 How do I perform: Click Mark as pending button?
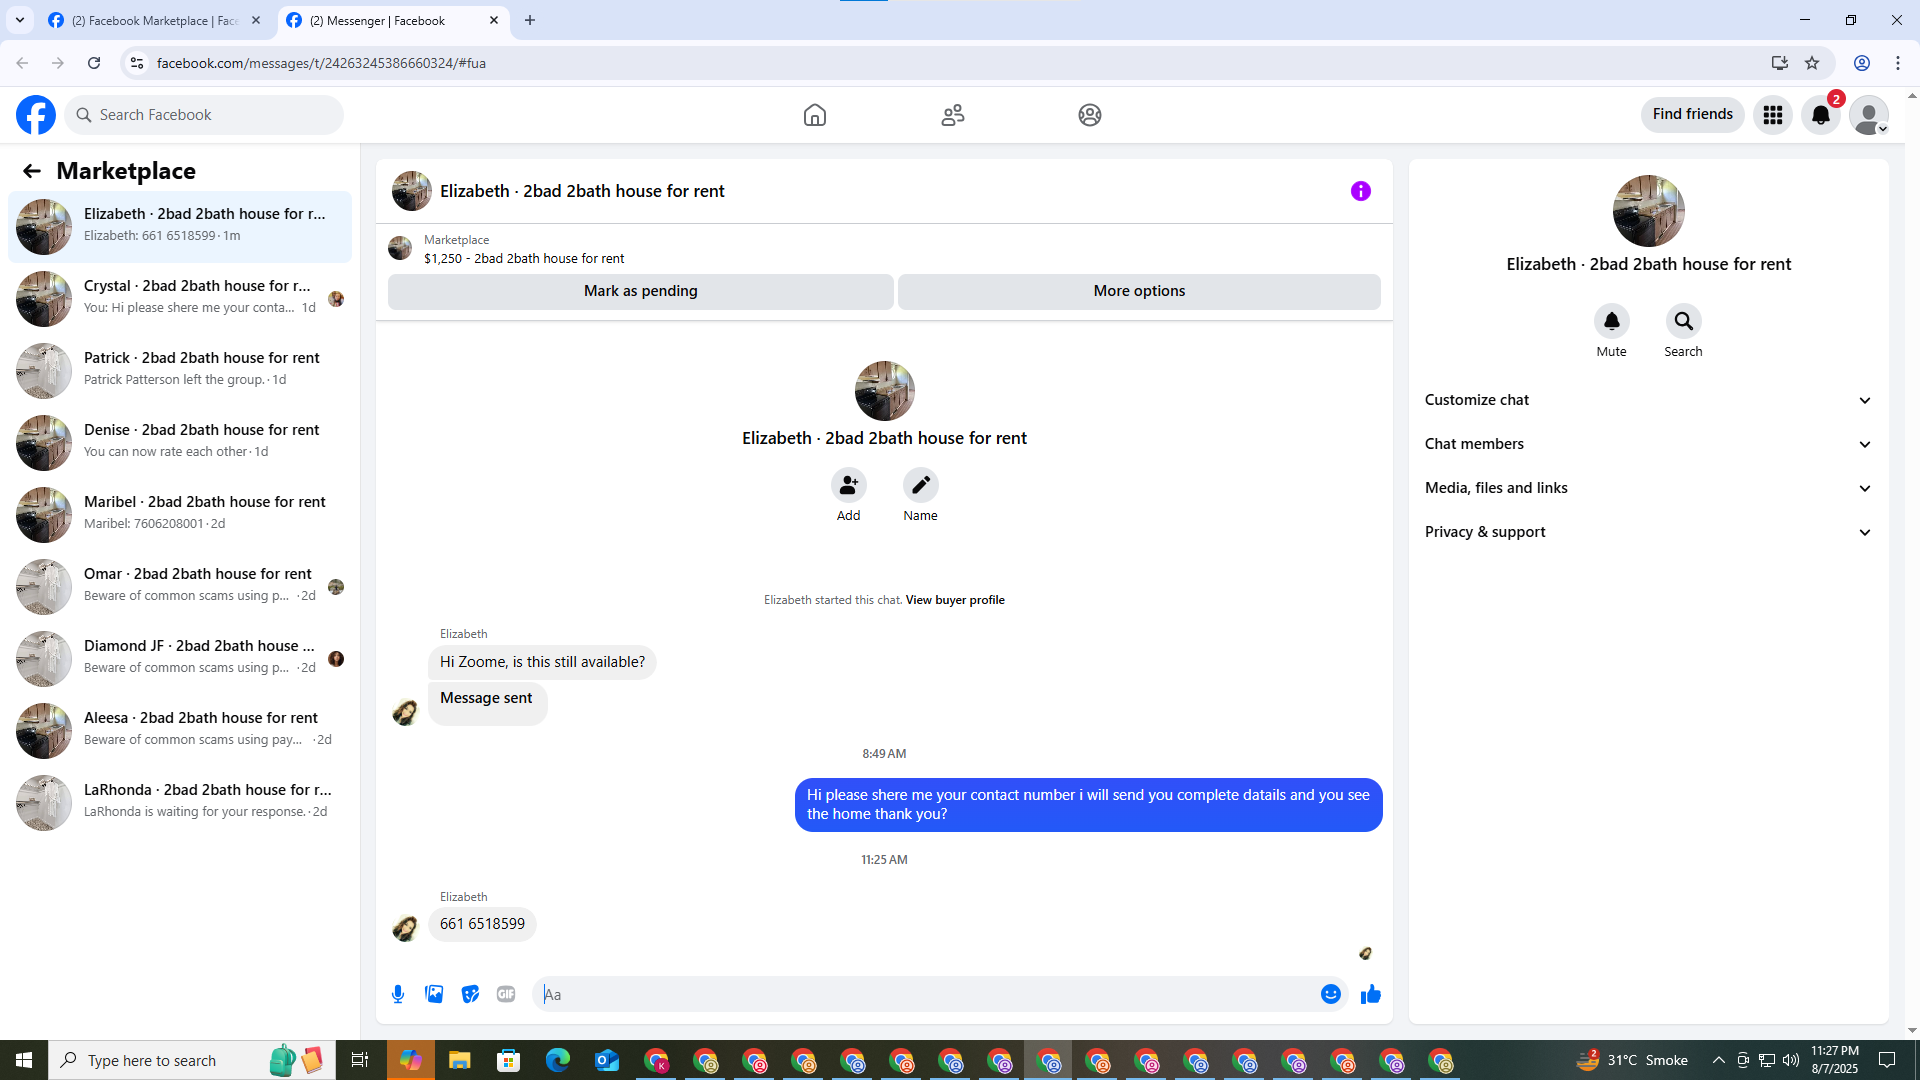click(x=640, y=291)
